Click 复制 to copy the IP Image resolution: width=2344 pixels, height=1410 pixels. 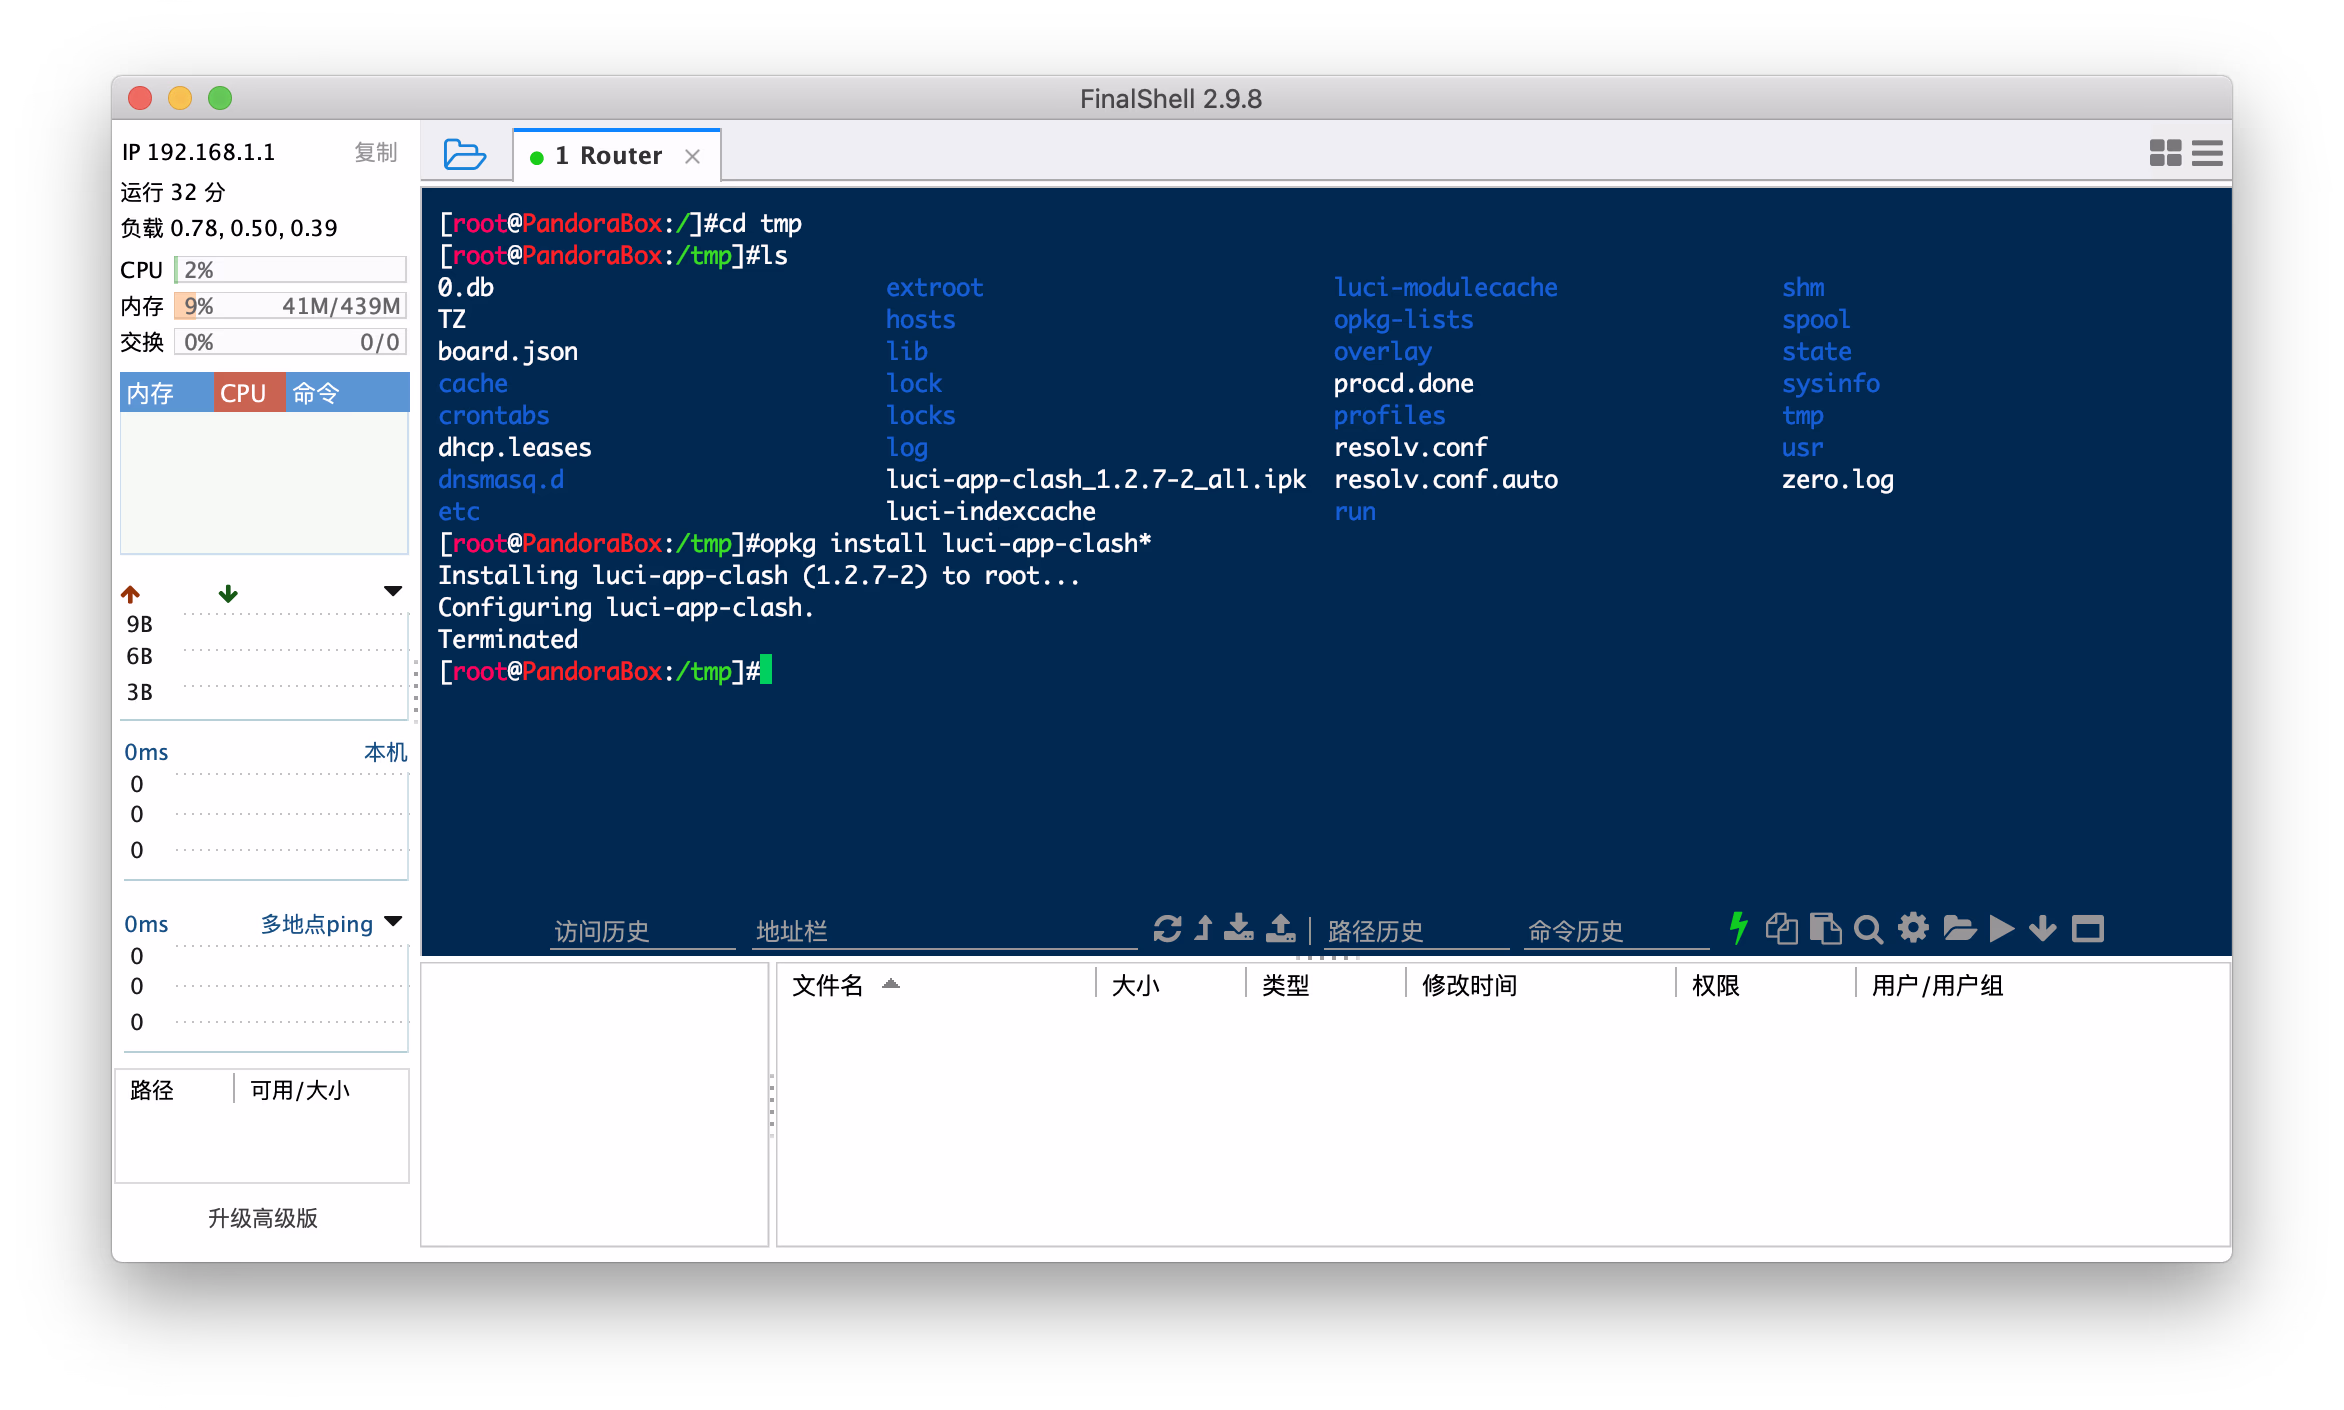click(x=376, y=152)
